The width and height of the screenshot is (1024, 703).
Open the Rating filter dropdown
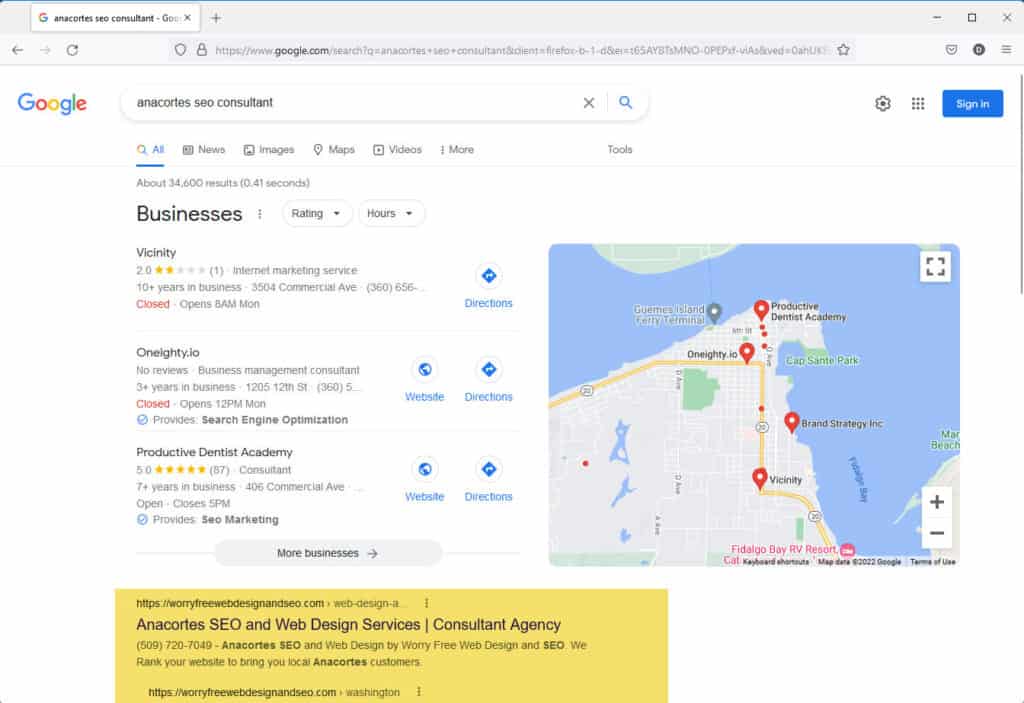[317, 214]
